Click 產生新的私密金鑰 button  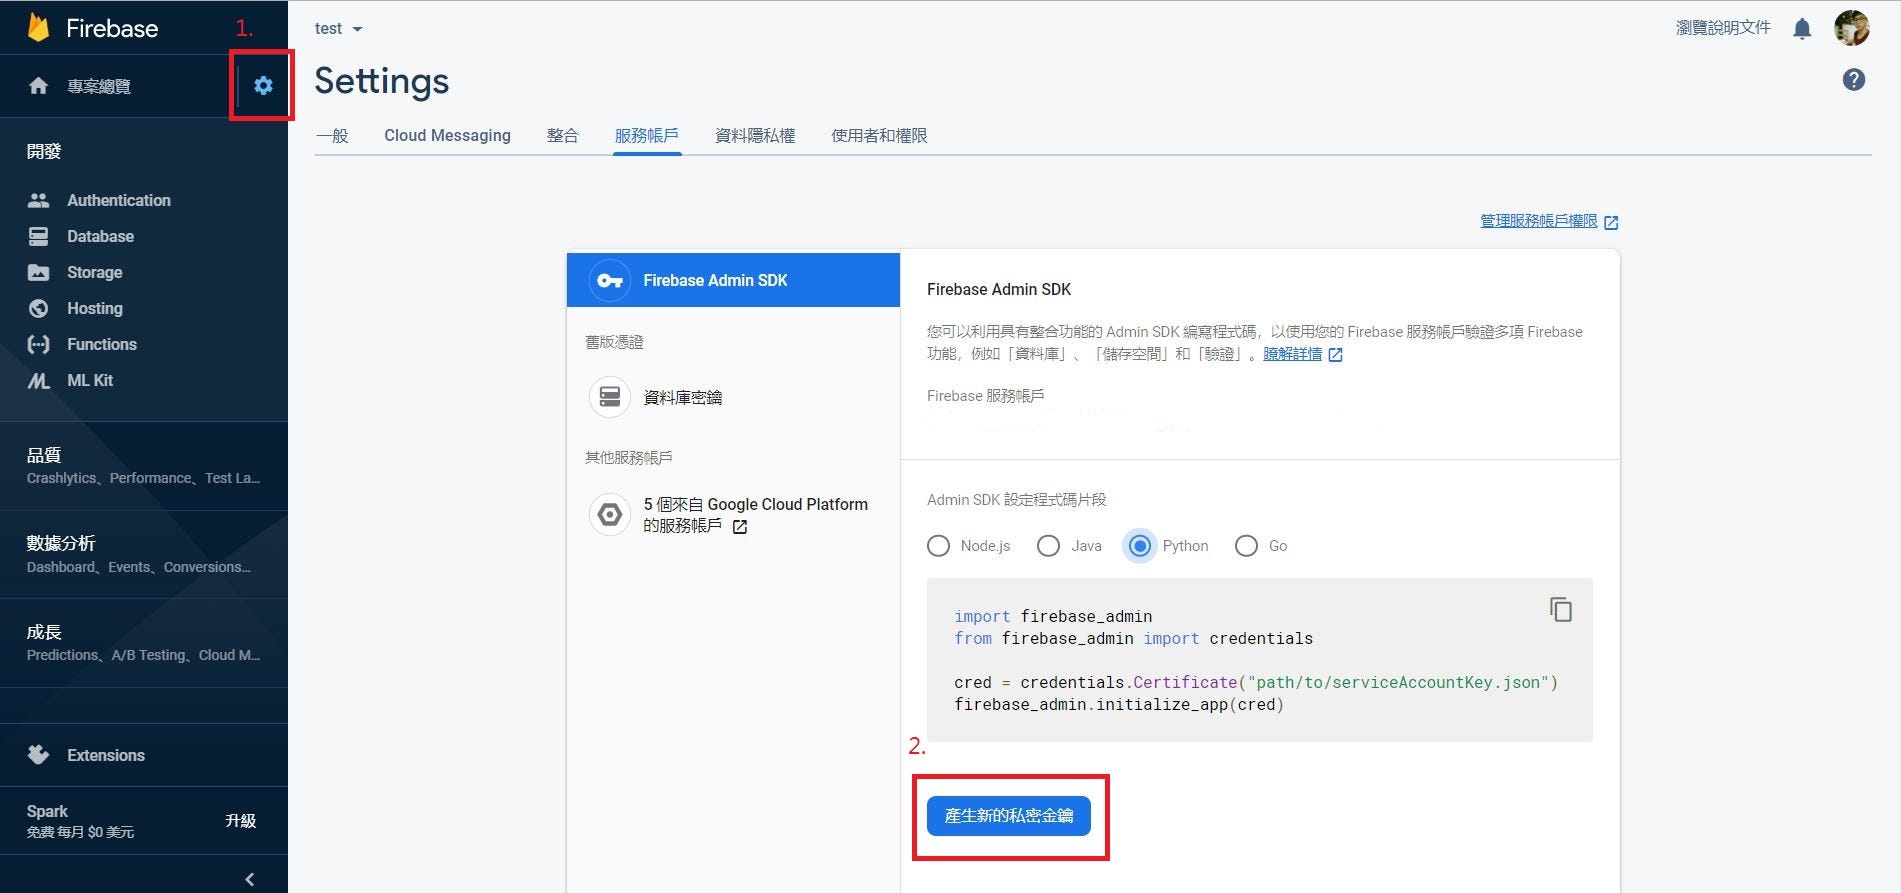1009,816
